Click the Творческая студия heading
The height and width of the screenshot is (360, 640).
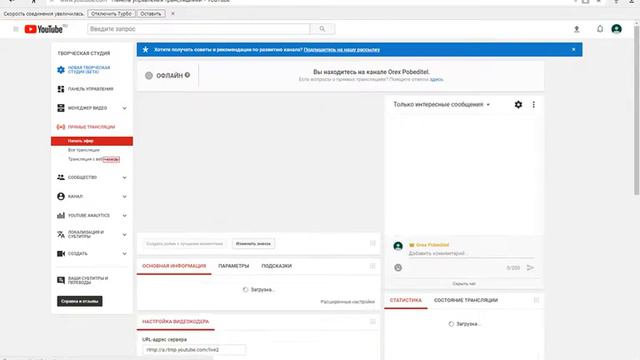(84, 53)
